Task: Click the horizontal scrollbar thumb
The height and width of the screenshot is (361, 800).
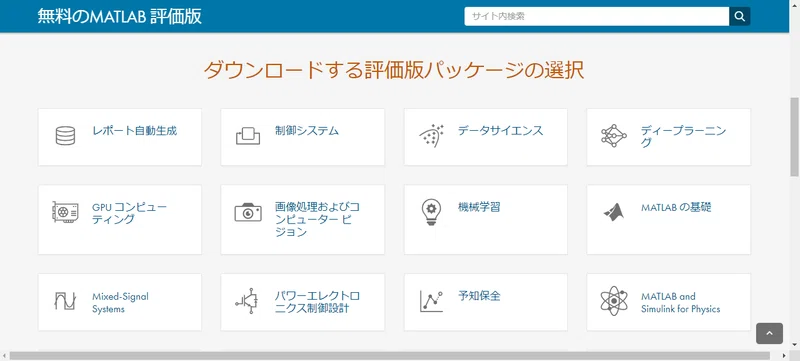Action: 389,355
